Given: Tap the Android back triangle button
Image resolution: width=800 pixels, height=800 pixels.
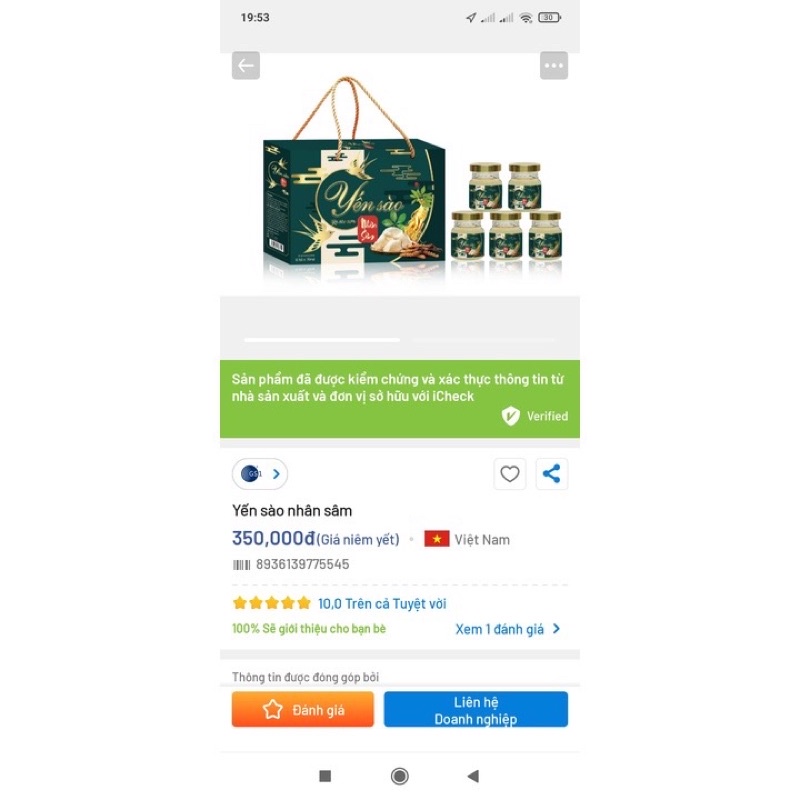Looking at the screenshot, I should point(473,776).
